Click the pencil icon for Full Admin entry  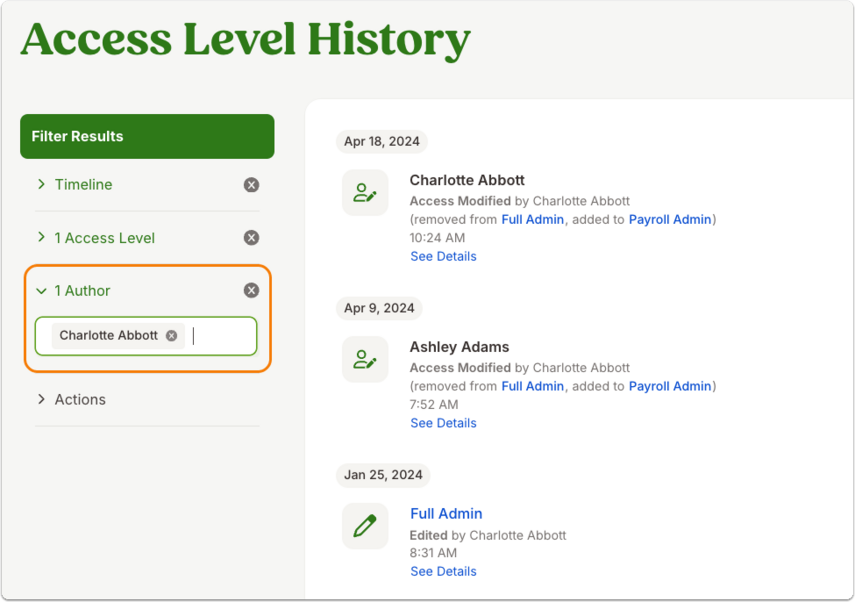click(x=365, y=526)
